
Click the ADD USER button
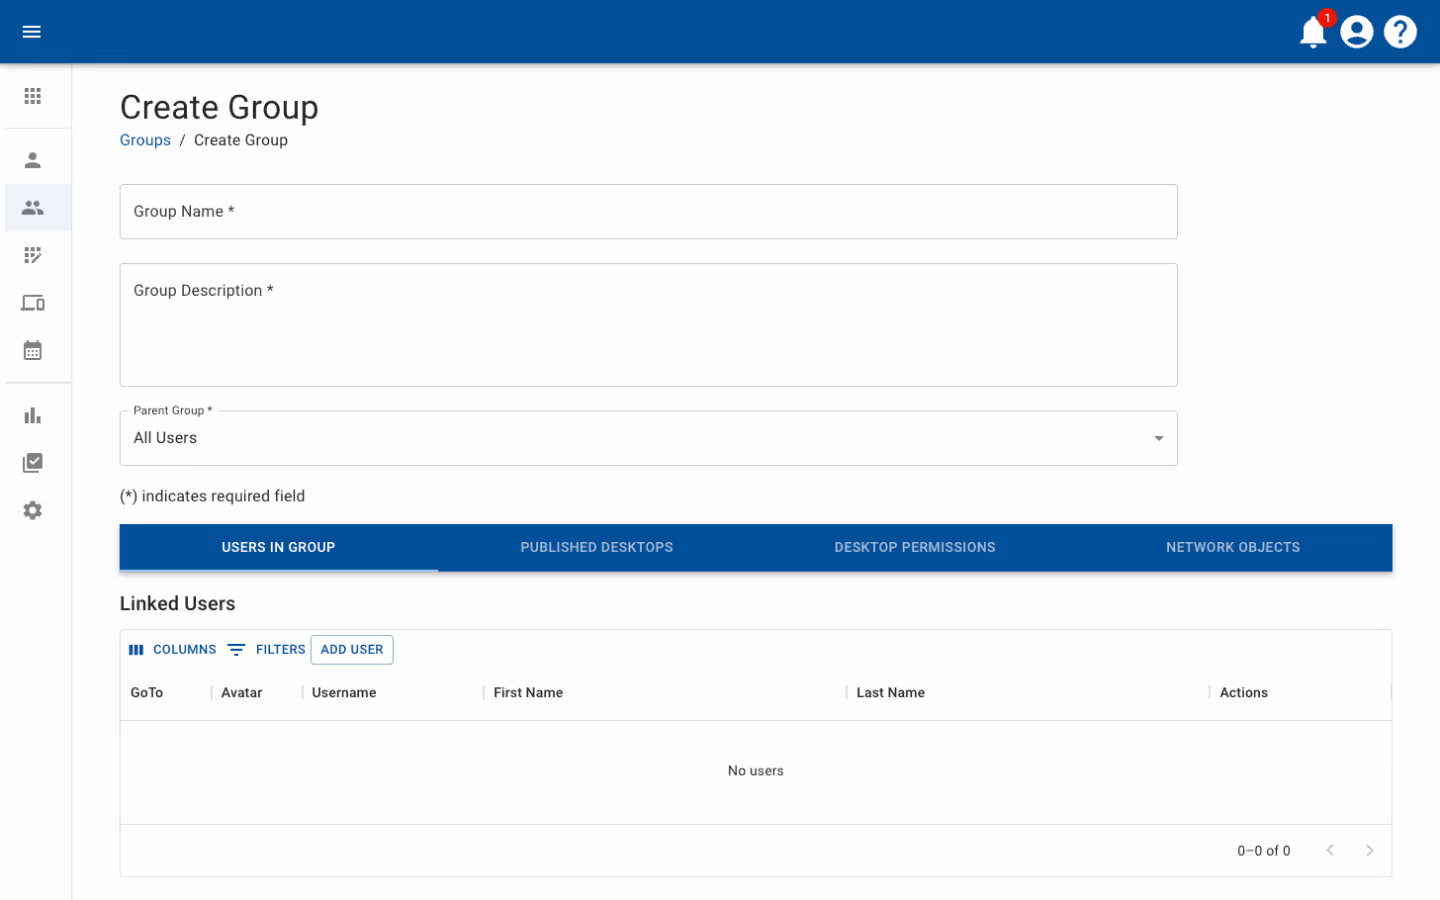click(x=352, y=649)
